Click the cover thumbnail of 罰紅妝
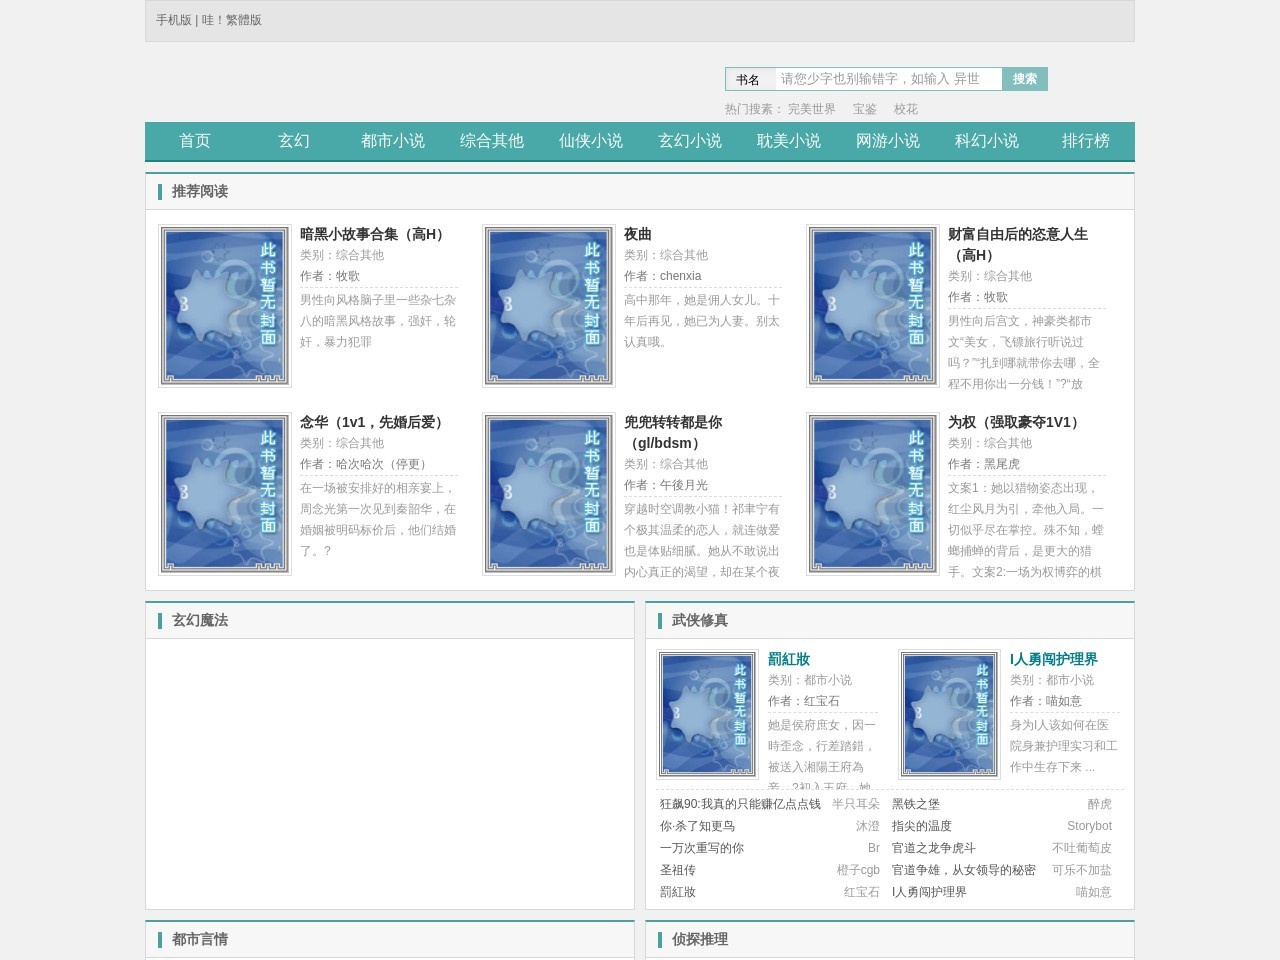 point(707,714)
